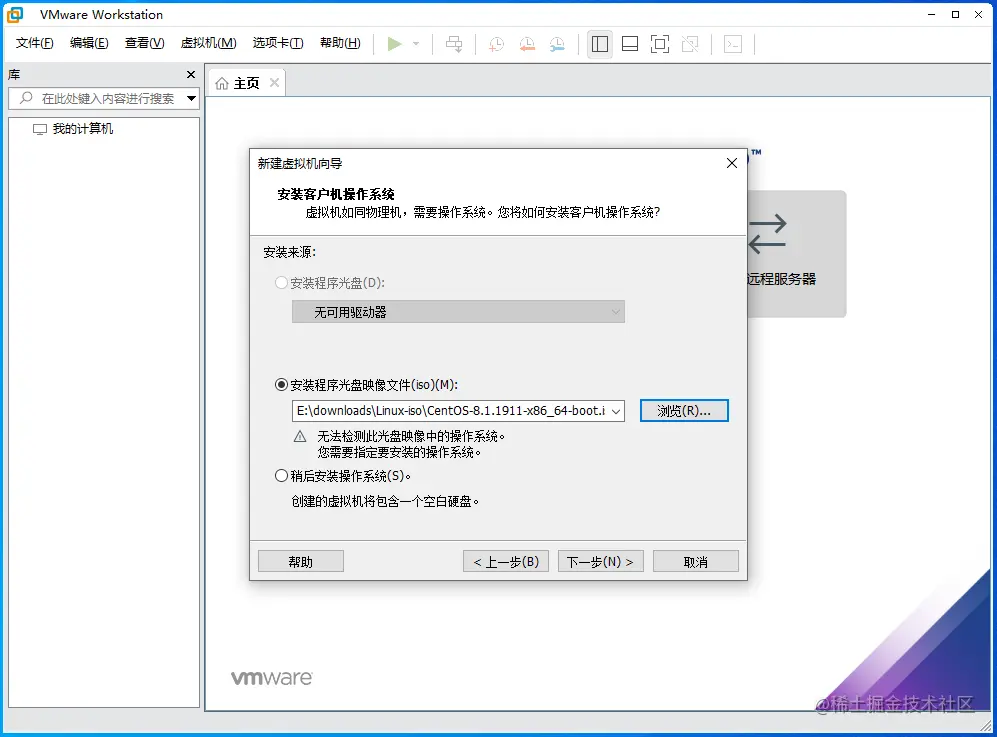Expand the power button dropdown arrow
The height and width of the screenshot is (737, 997).
(416, 44)
